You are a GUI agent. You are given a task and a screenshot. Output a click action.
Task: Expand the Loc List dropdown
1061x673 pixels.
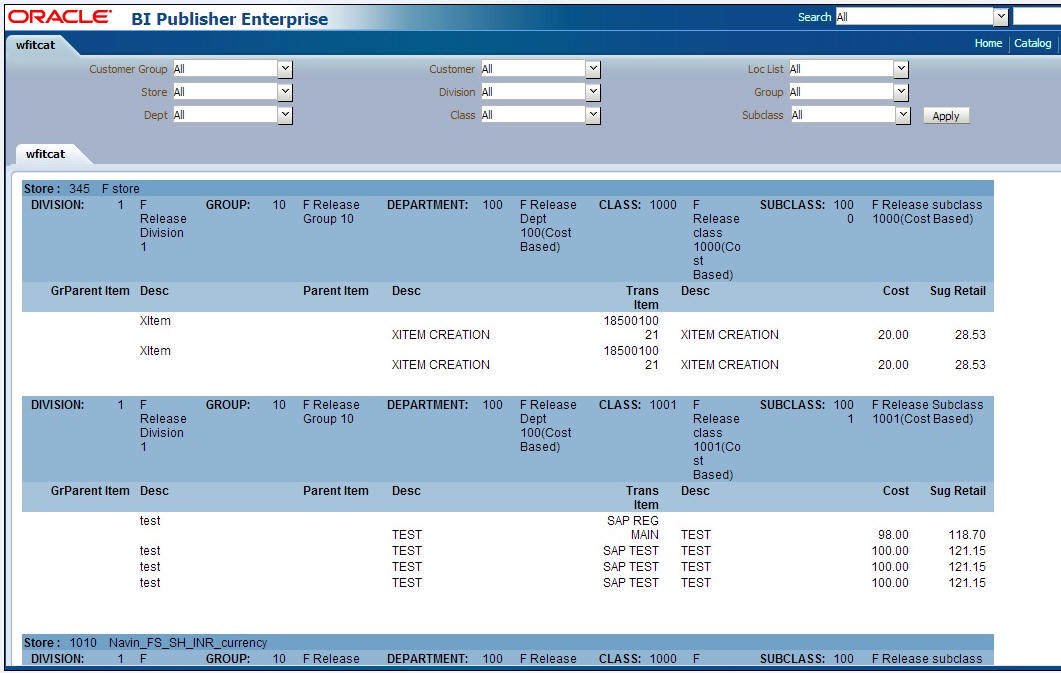901,69
